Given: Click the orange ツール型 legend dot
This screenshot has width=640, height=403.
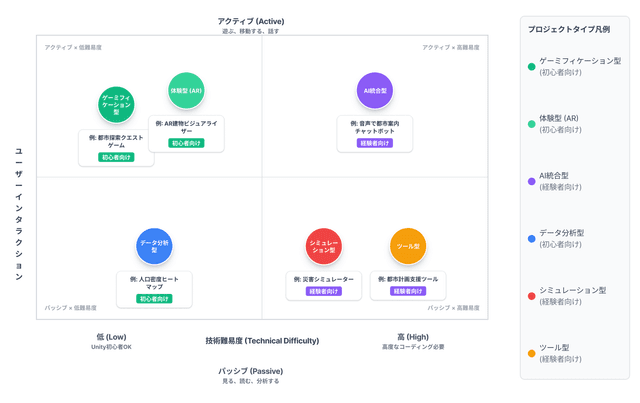Looking at the screenshot, I should [x=532, y=353].
